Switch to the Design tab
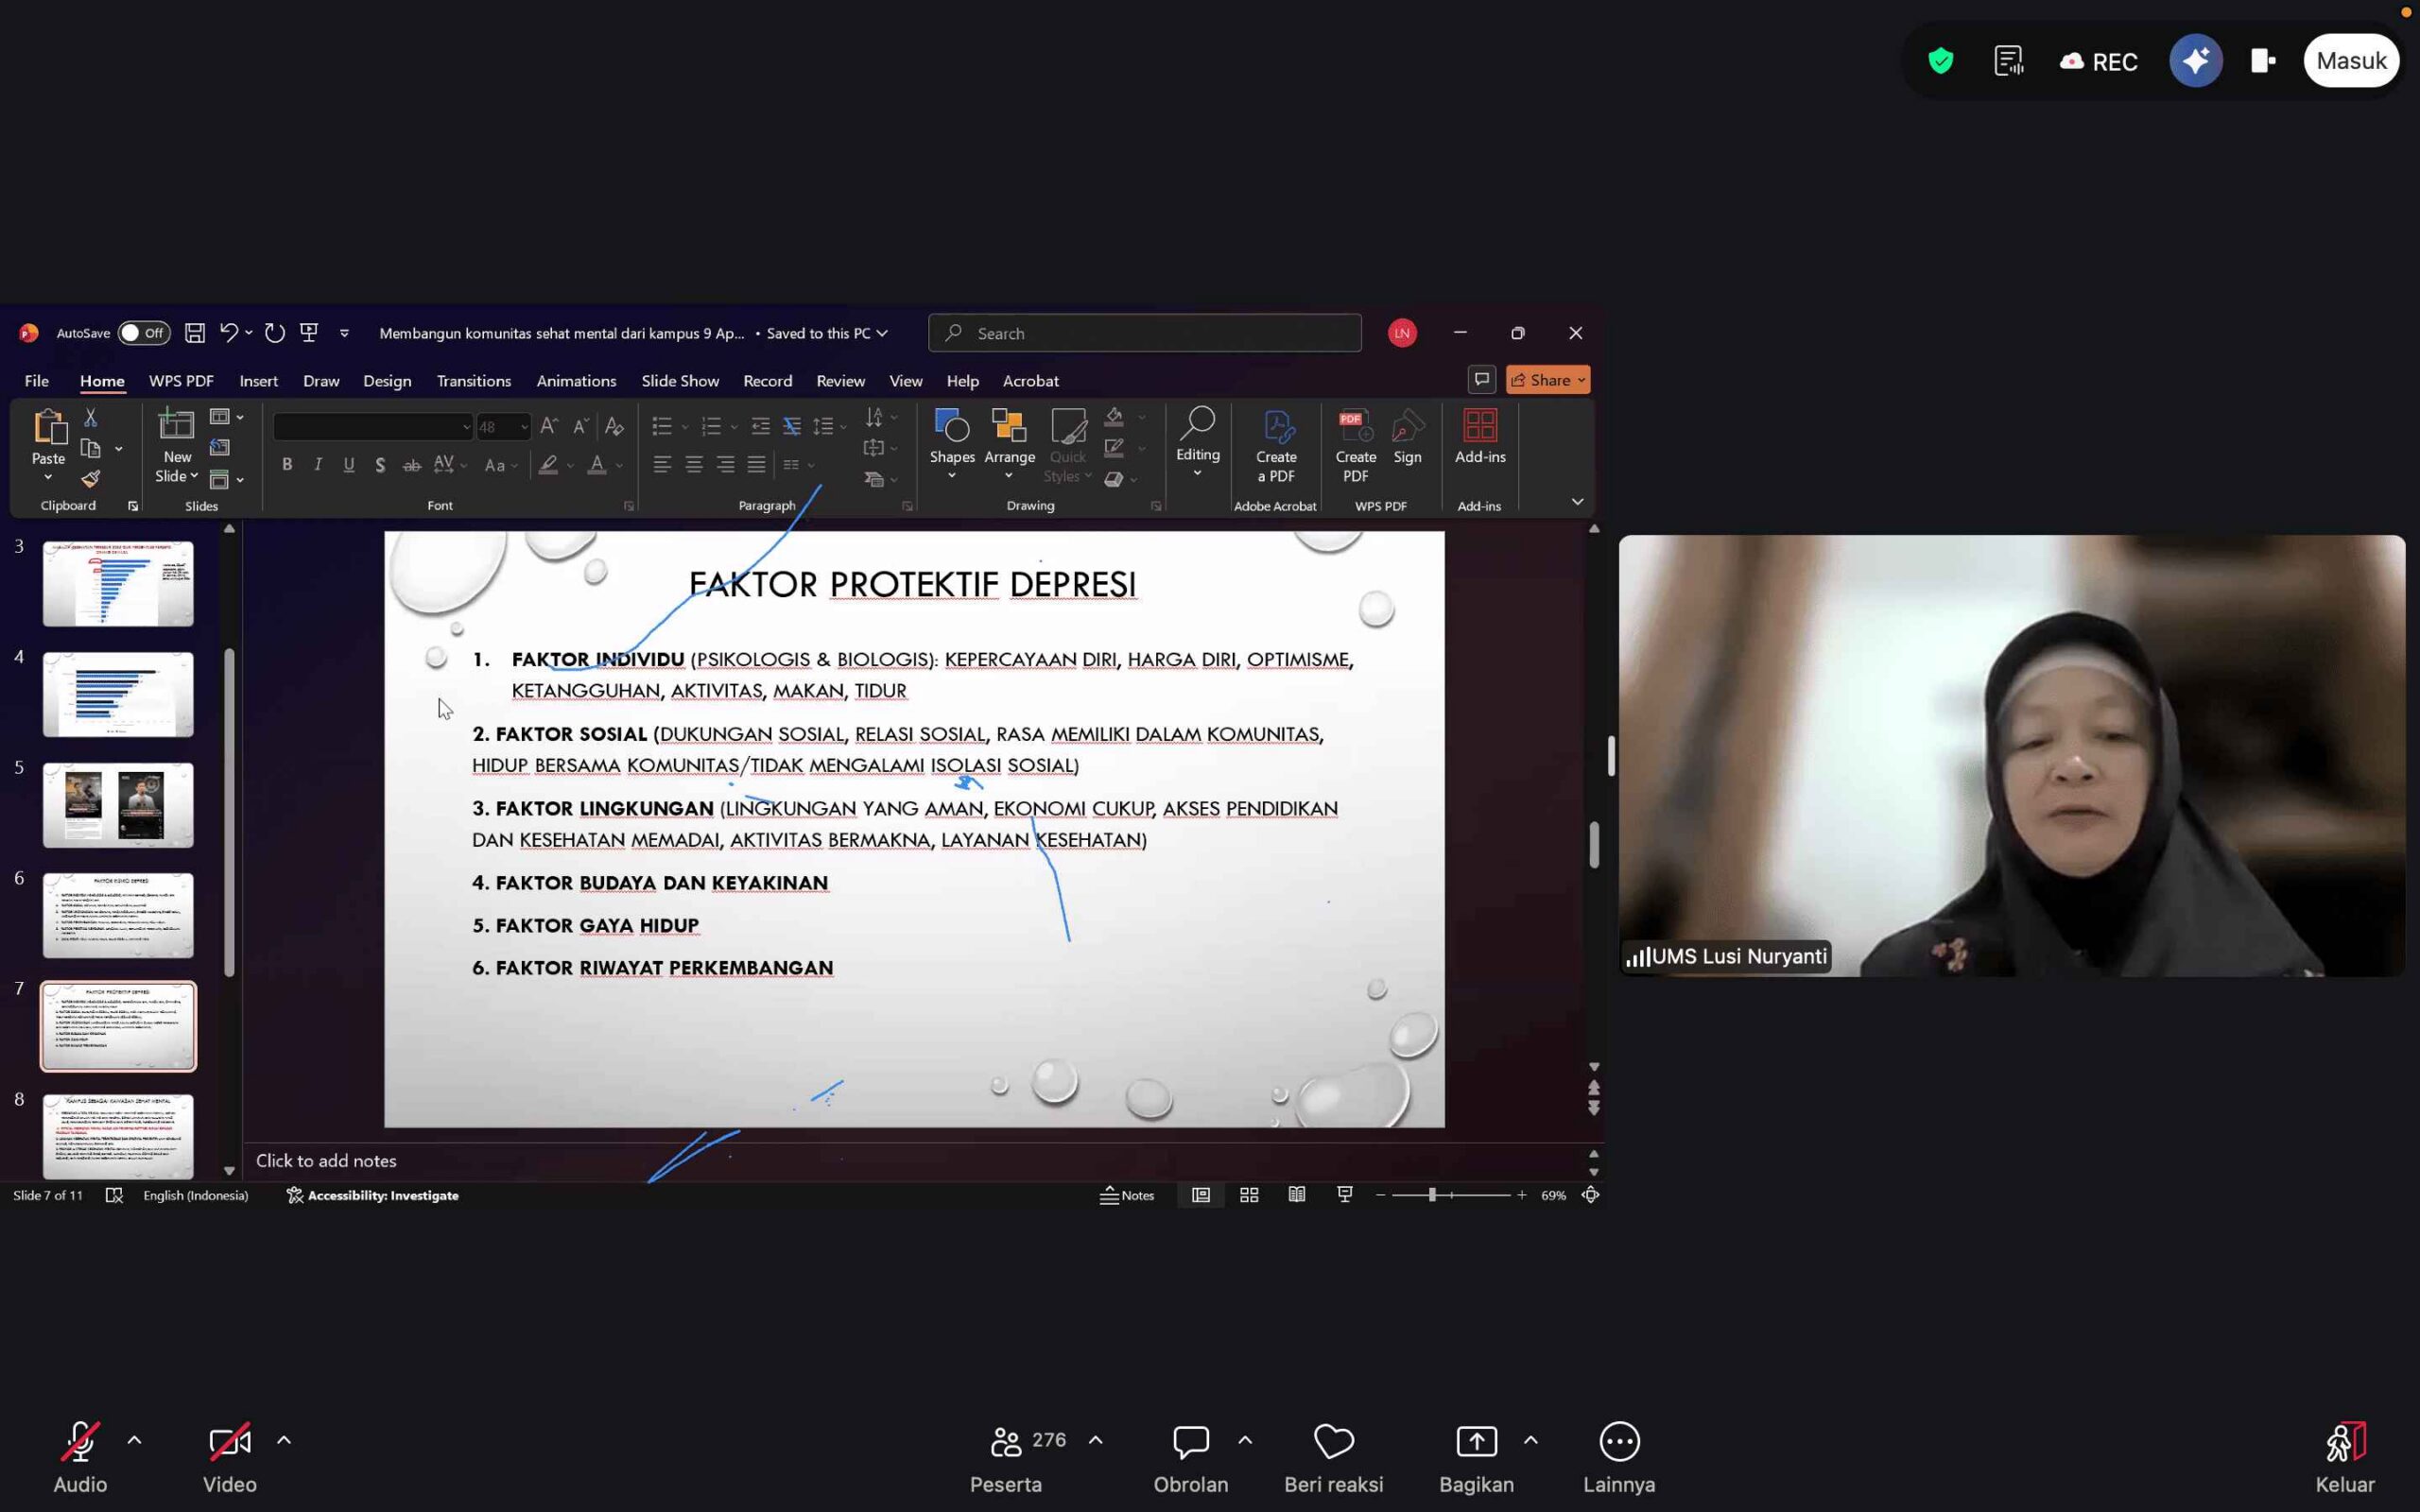This screenshot has width=2420, height=1512. [387, 381]
